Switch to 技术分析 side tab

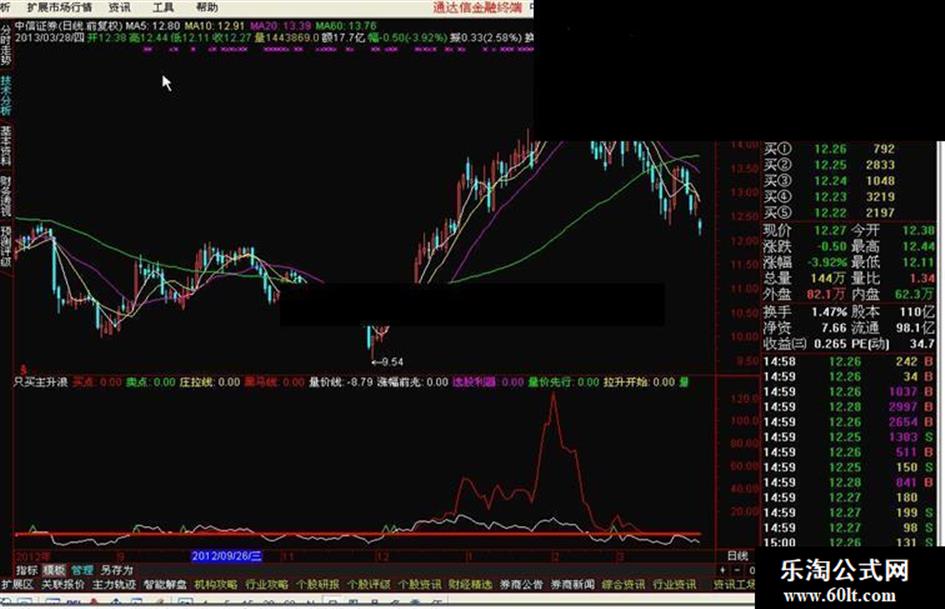(5, 95)
